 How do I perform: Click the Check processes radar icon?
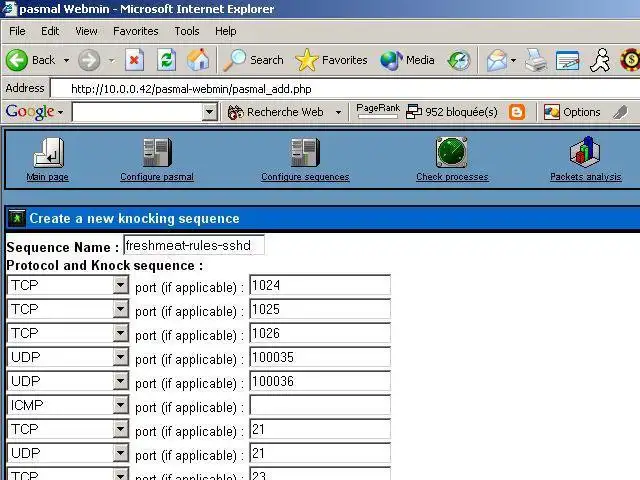(x=451, y=152)
